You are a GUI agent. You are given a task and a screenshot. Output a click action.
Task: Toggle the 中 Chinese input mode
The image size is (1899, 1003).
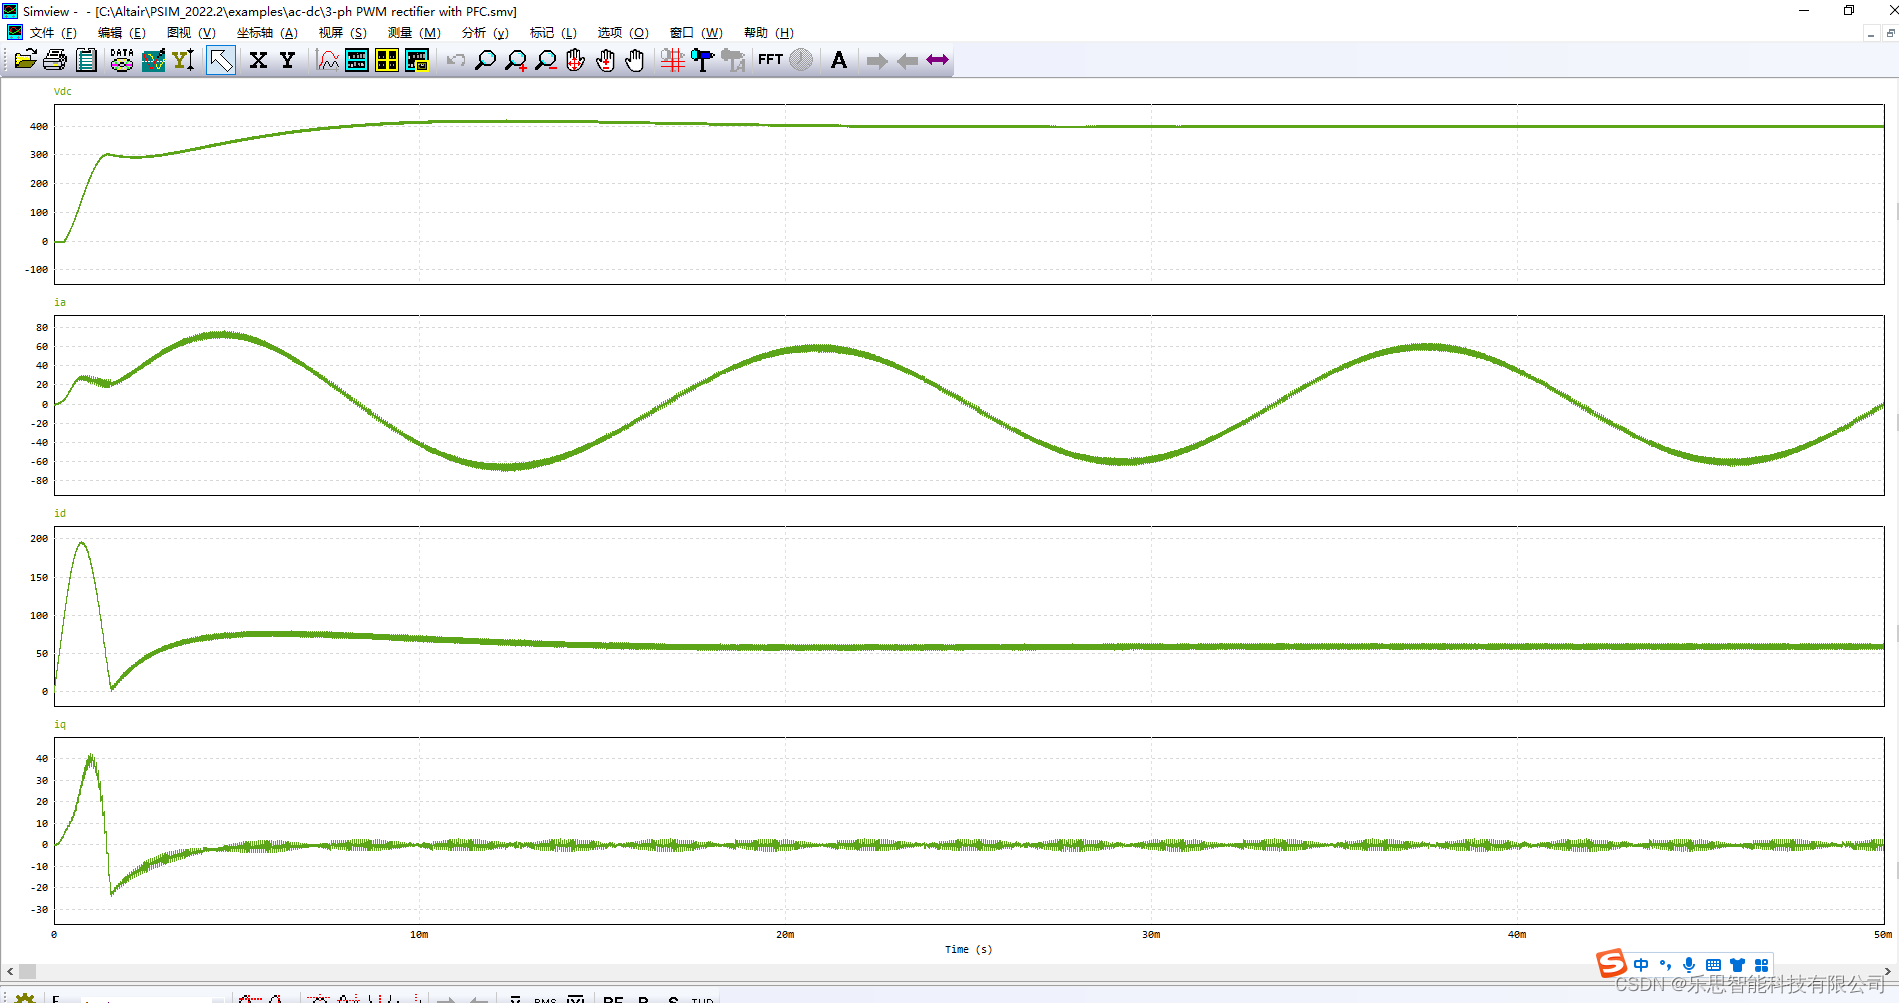(1641, 965)
